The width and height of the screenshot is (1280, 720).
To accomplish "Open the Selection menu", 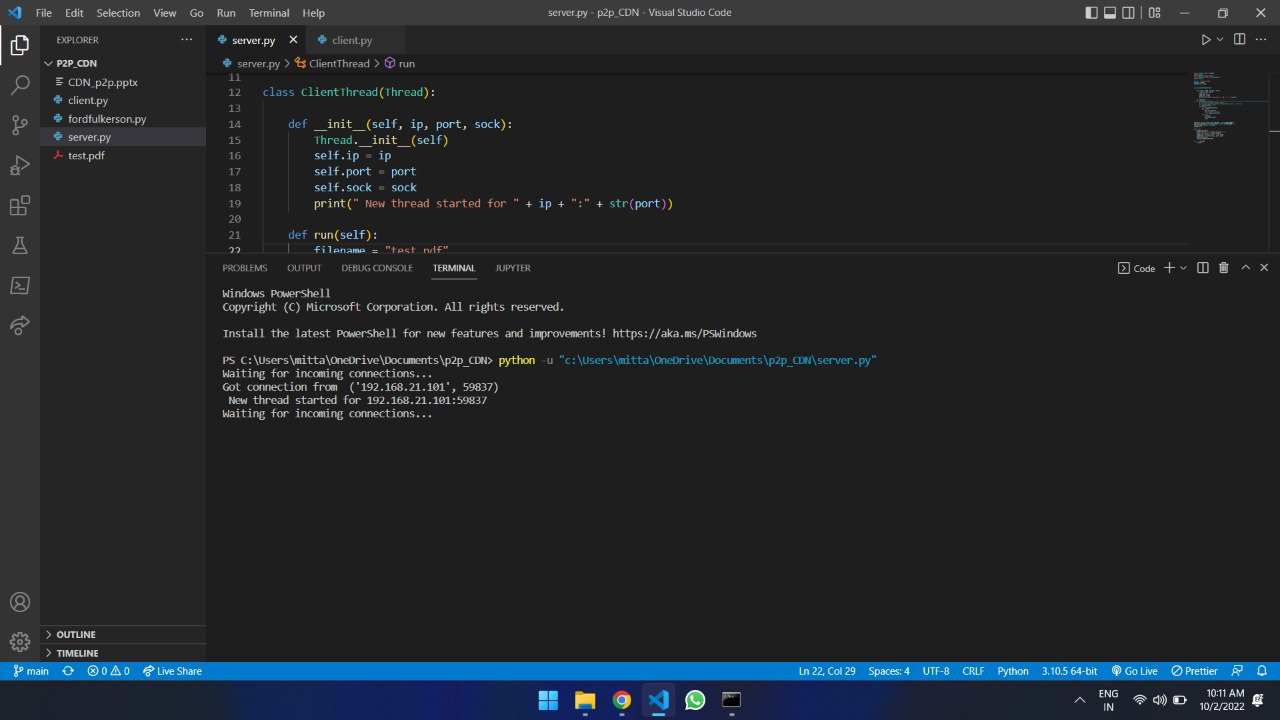I will [118, 13].
